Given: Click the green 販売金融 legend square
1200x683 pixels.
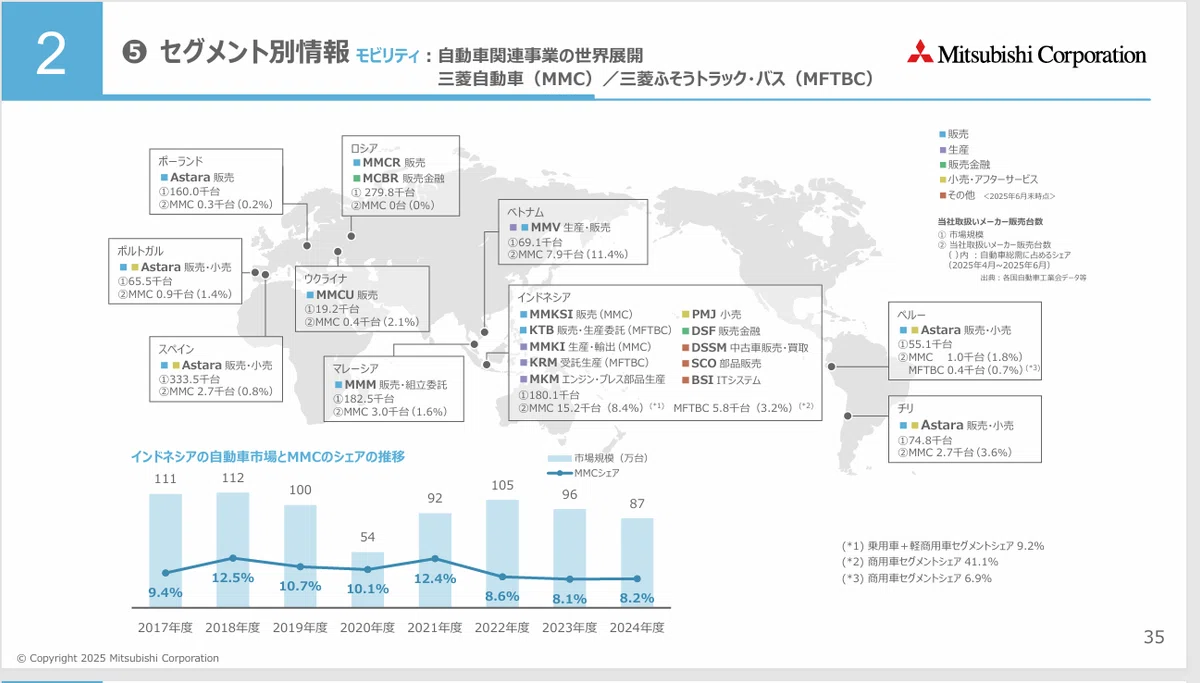Looking at the screenshot, I should pyautogui.click(x=942, y=163).
